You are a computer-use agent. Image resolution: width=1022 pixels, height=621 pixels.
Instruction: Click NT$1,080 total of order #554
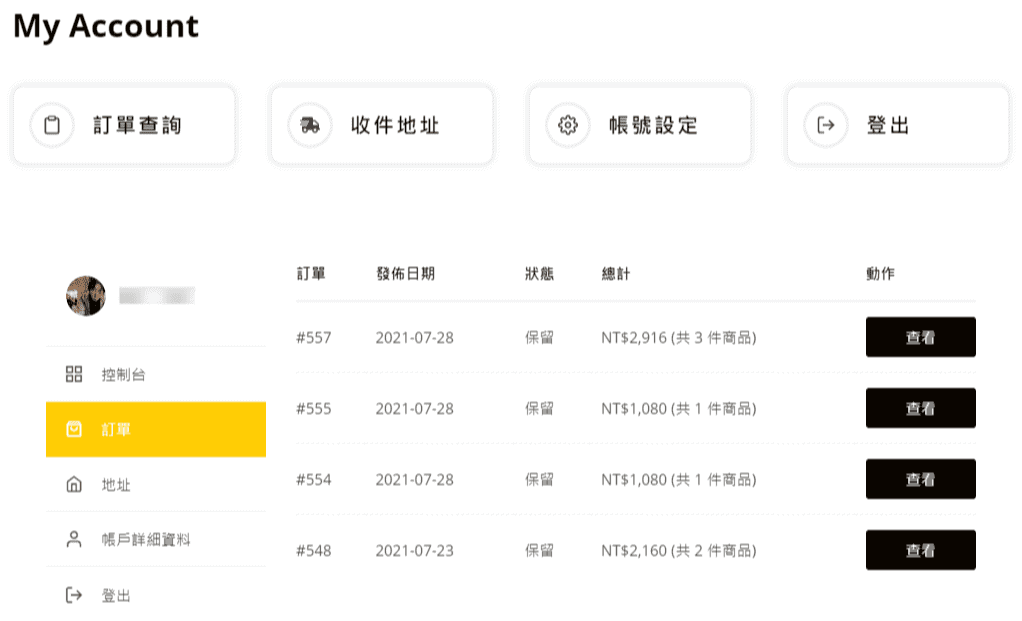pyautogui.click(x=679, y=480)
